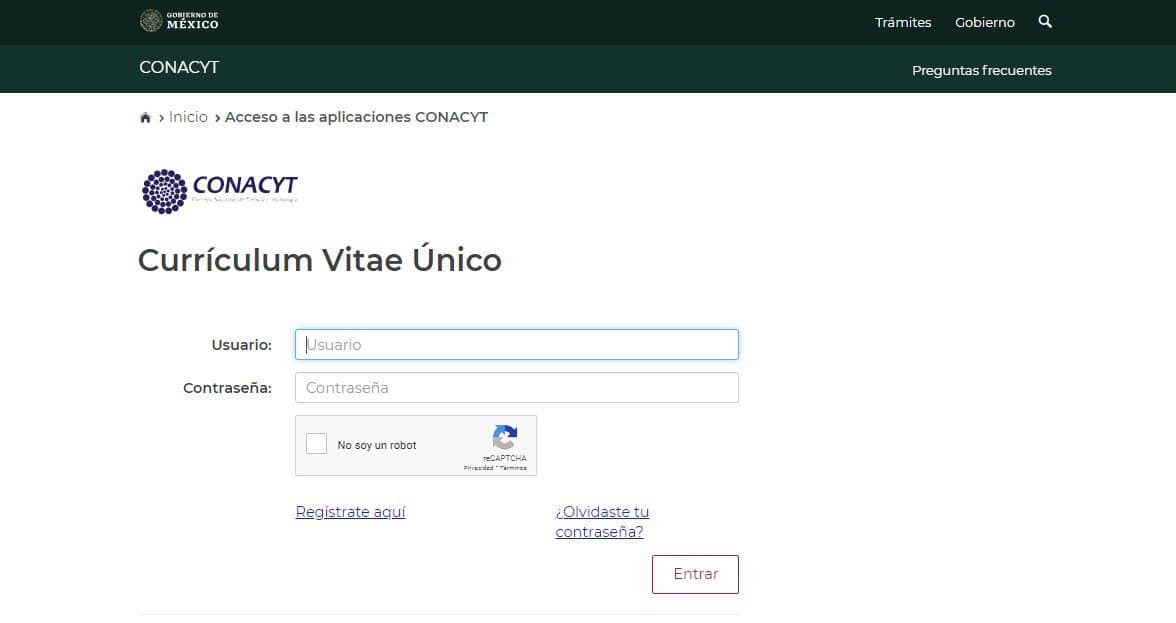Screen dimensions: 1176x623
Task: Check the "No soy un robot" box
Action: (x=316, y=444)
